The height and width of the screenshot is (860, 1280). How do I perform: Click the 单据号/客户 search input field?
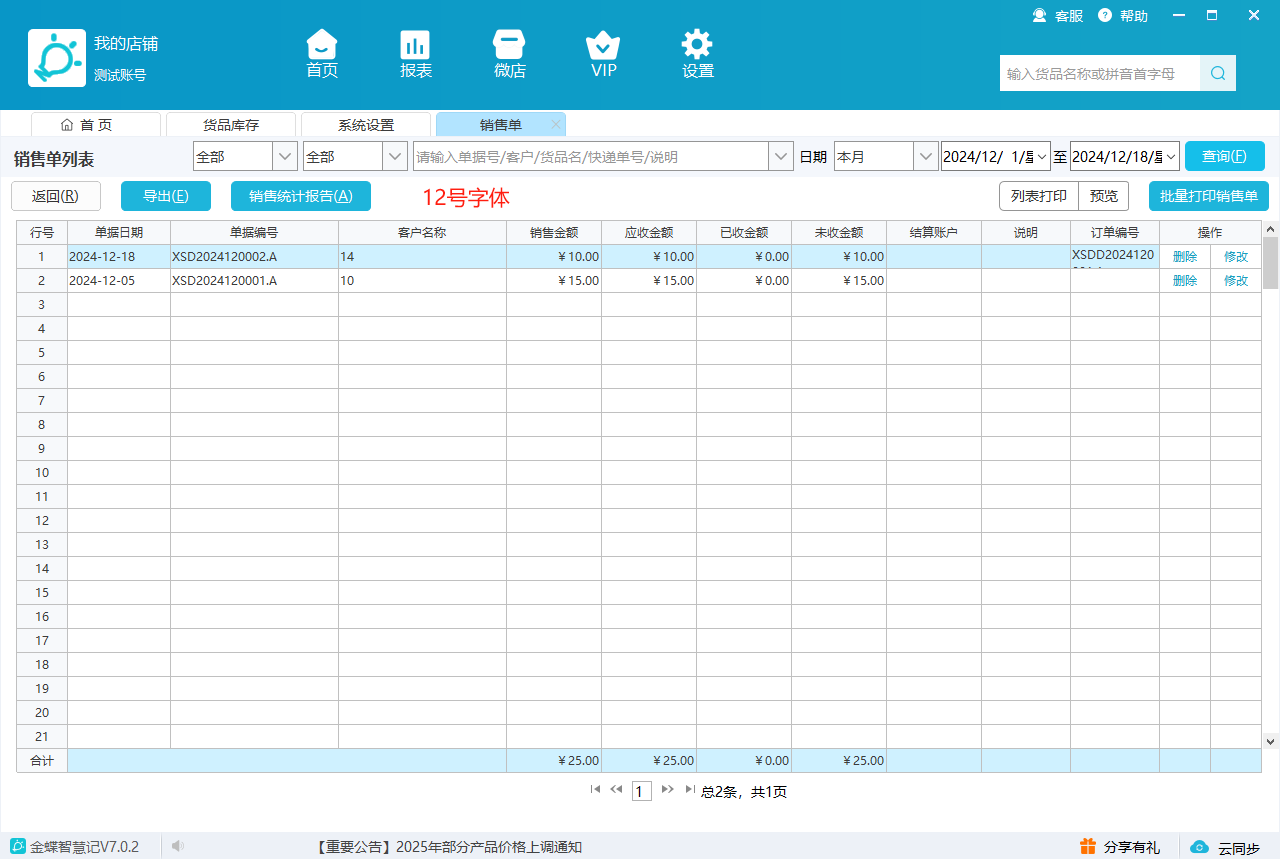point(591,156)
